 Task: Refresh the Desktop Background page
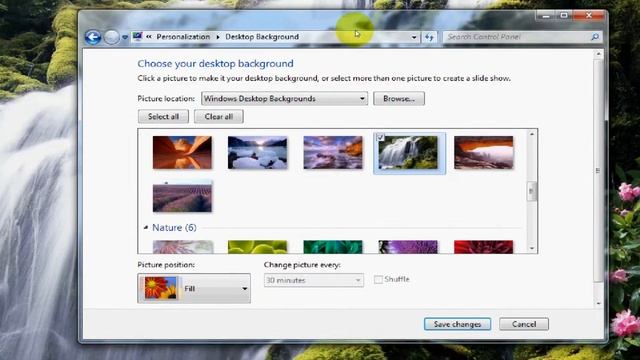[429, 37]
